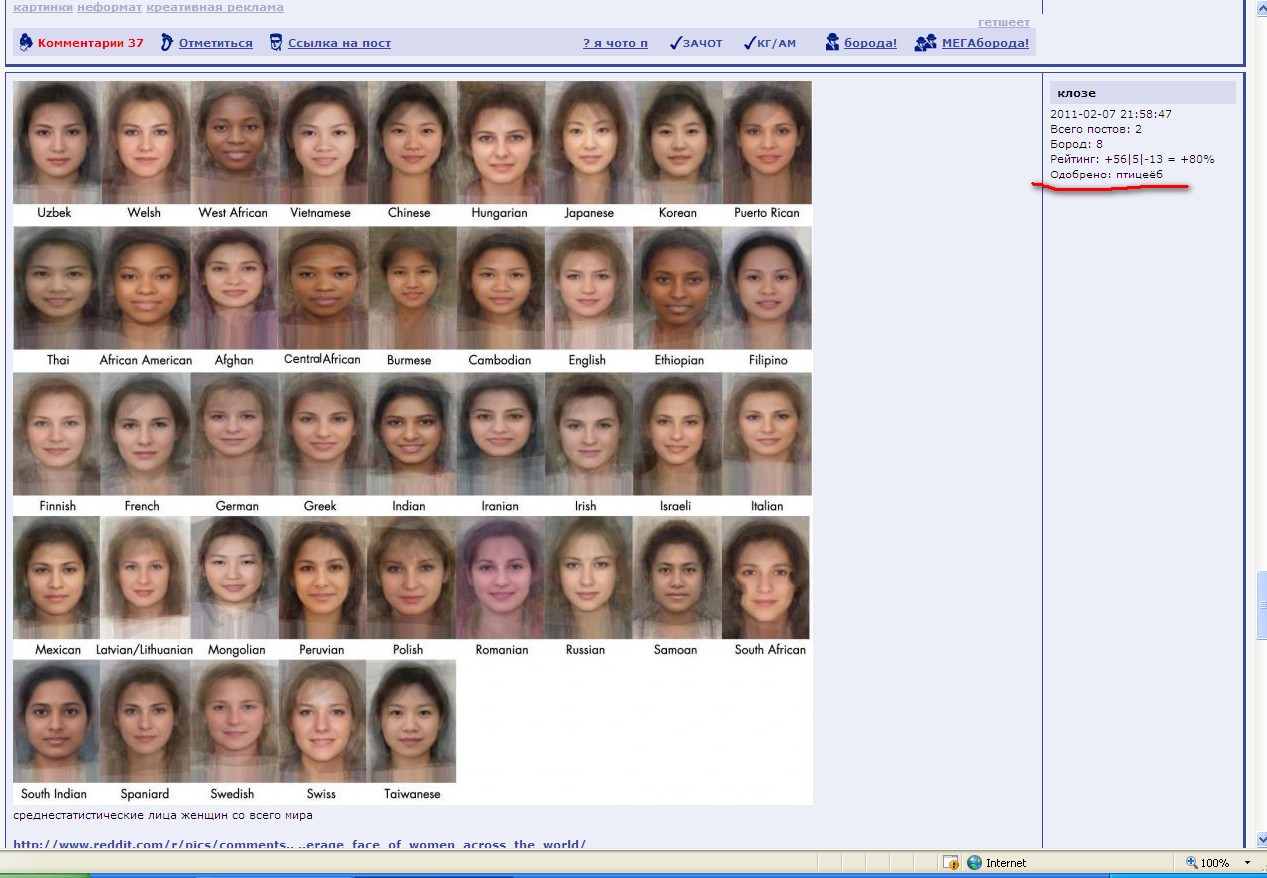The height and width of the screenshot is (878, 1267).
Task: Open the креативная реклама tag link
Action: (214, 7)
